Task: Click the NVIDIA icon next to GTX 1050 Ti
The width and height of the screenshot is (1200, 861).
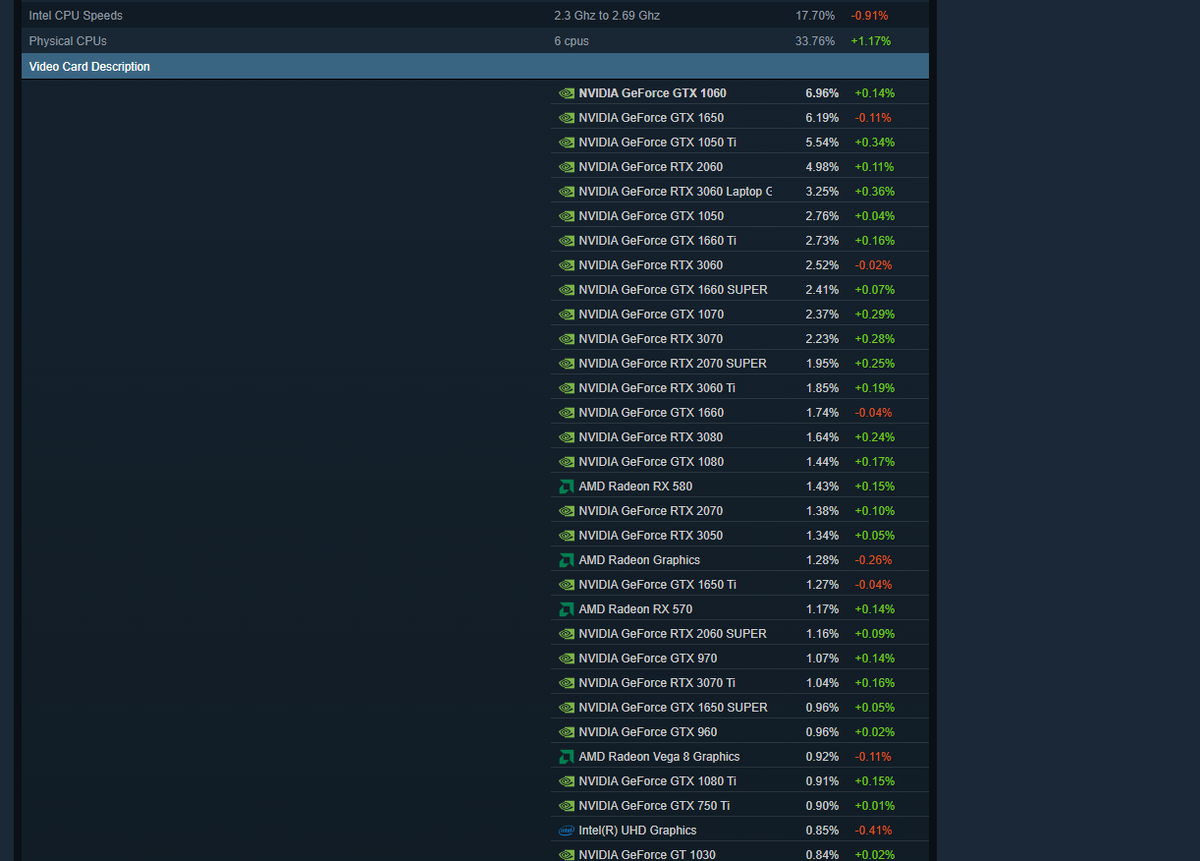Action: [x=566, y=142]
